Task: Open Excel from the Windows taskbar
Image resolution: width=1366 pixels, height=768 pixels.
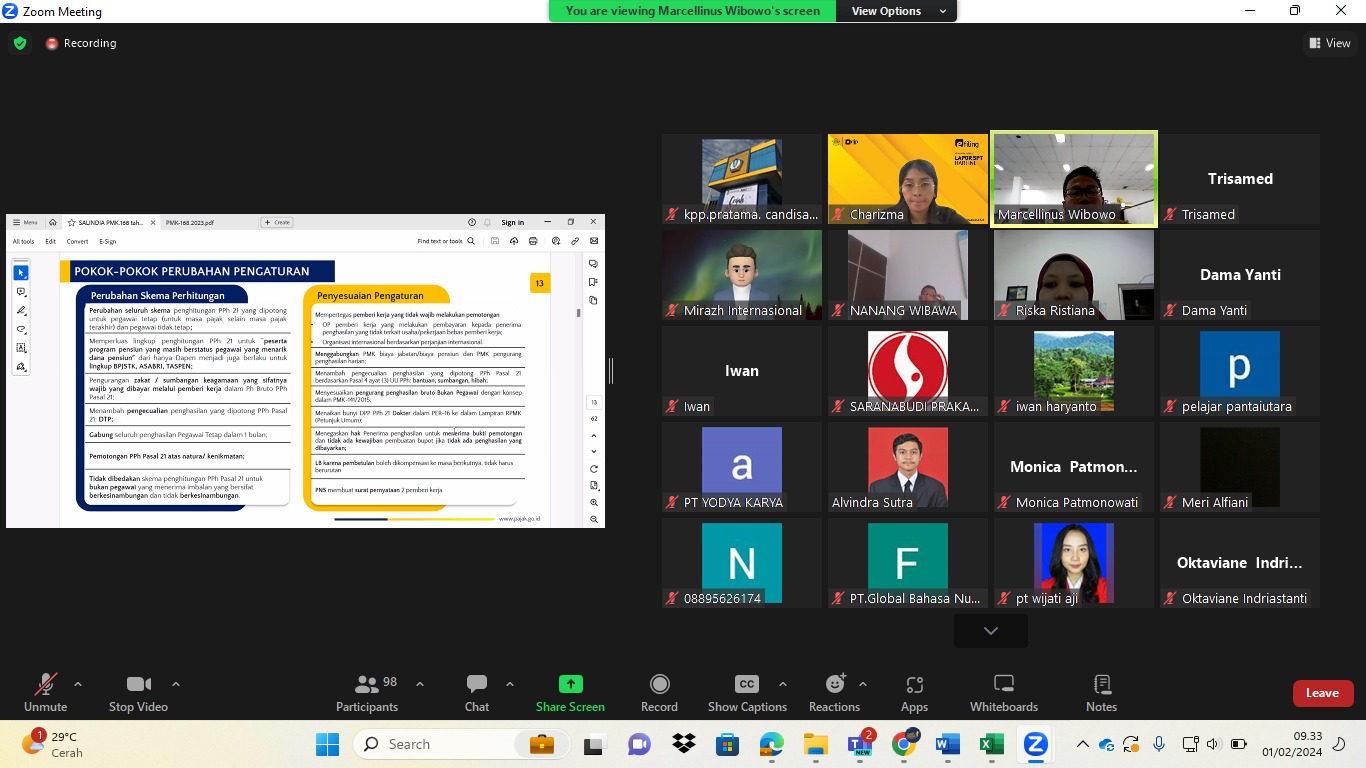Action: (990, 745)
